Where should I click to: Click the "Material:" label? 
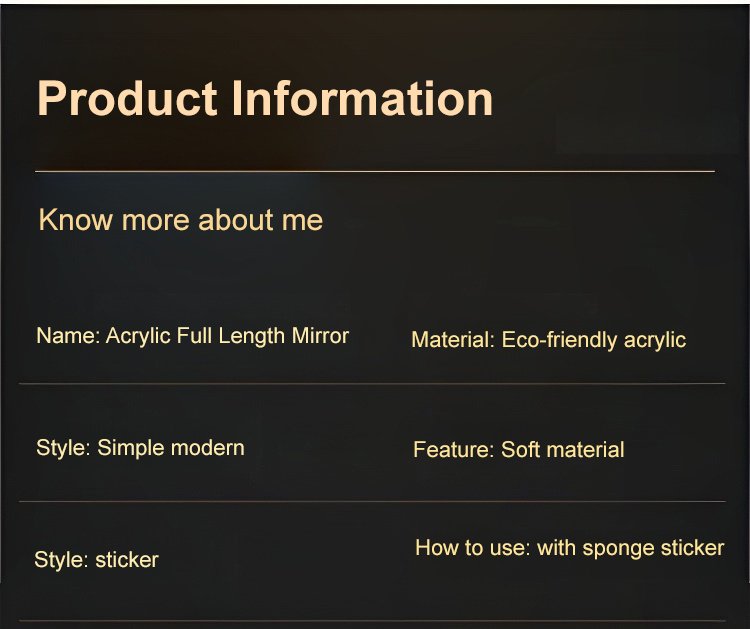point(453,340)
